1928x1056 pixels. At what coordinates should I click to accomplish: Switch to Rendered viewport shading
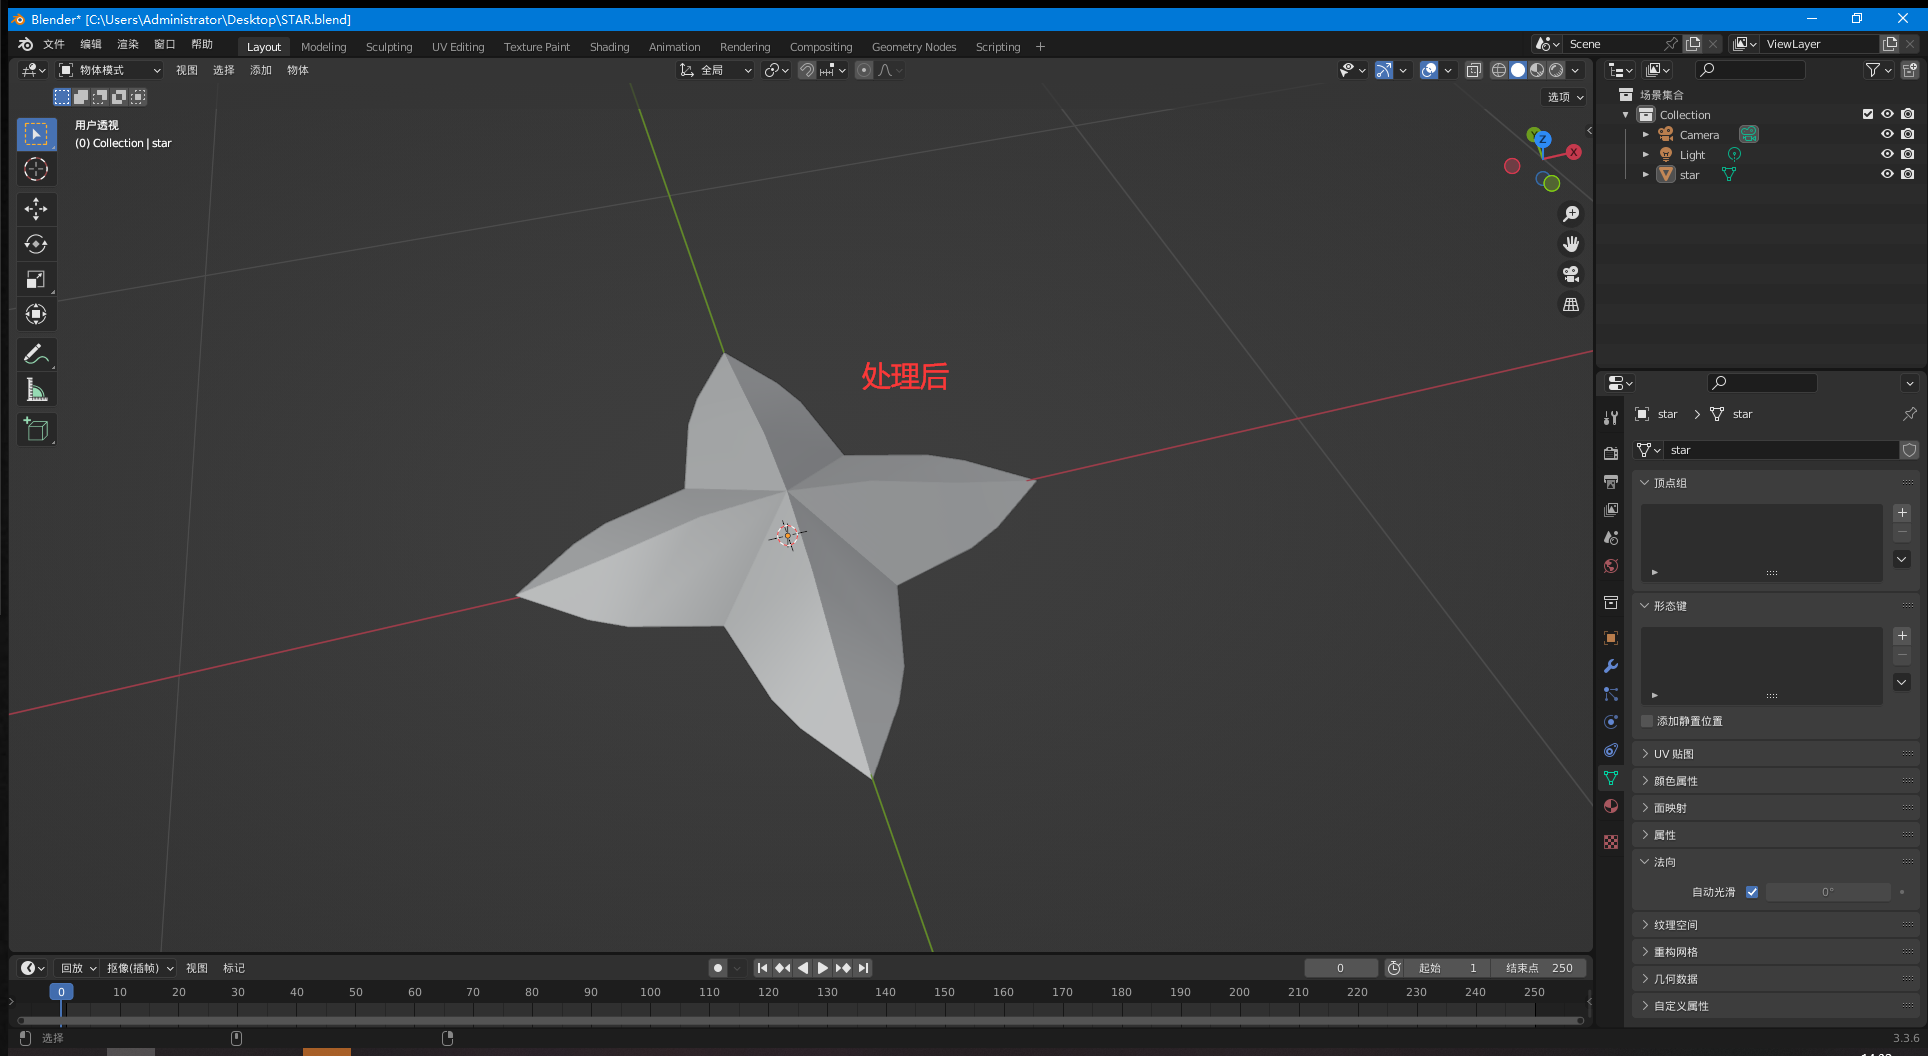pos(1556,70)
